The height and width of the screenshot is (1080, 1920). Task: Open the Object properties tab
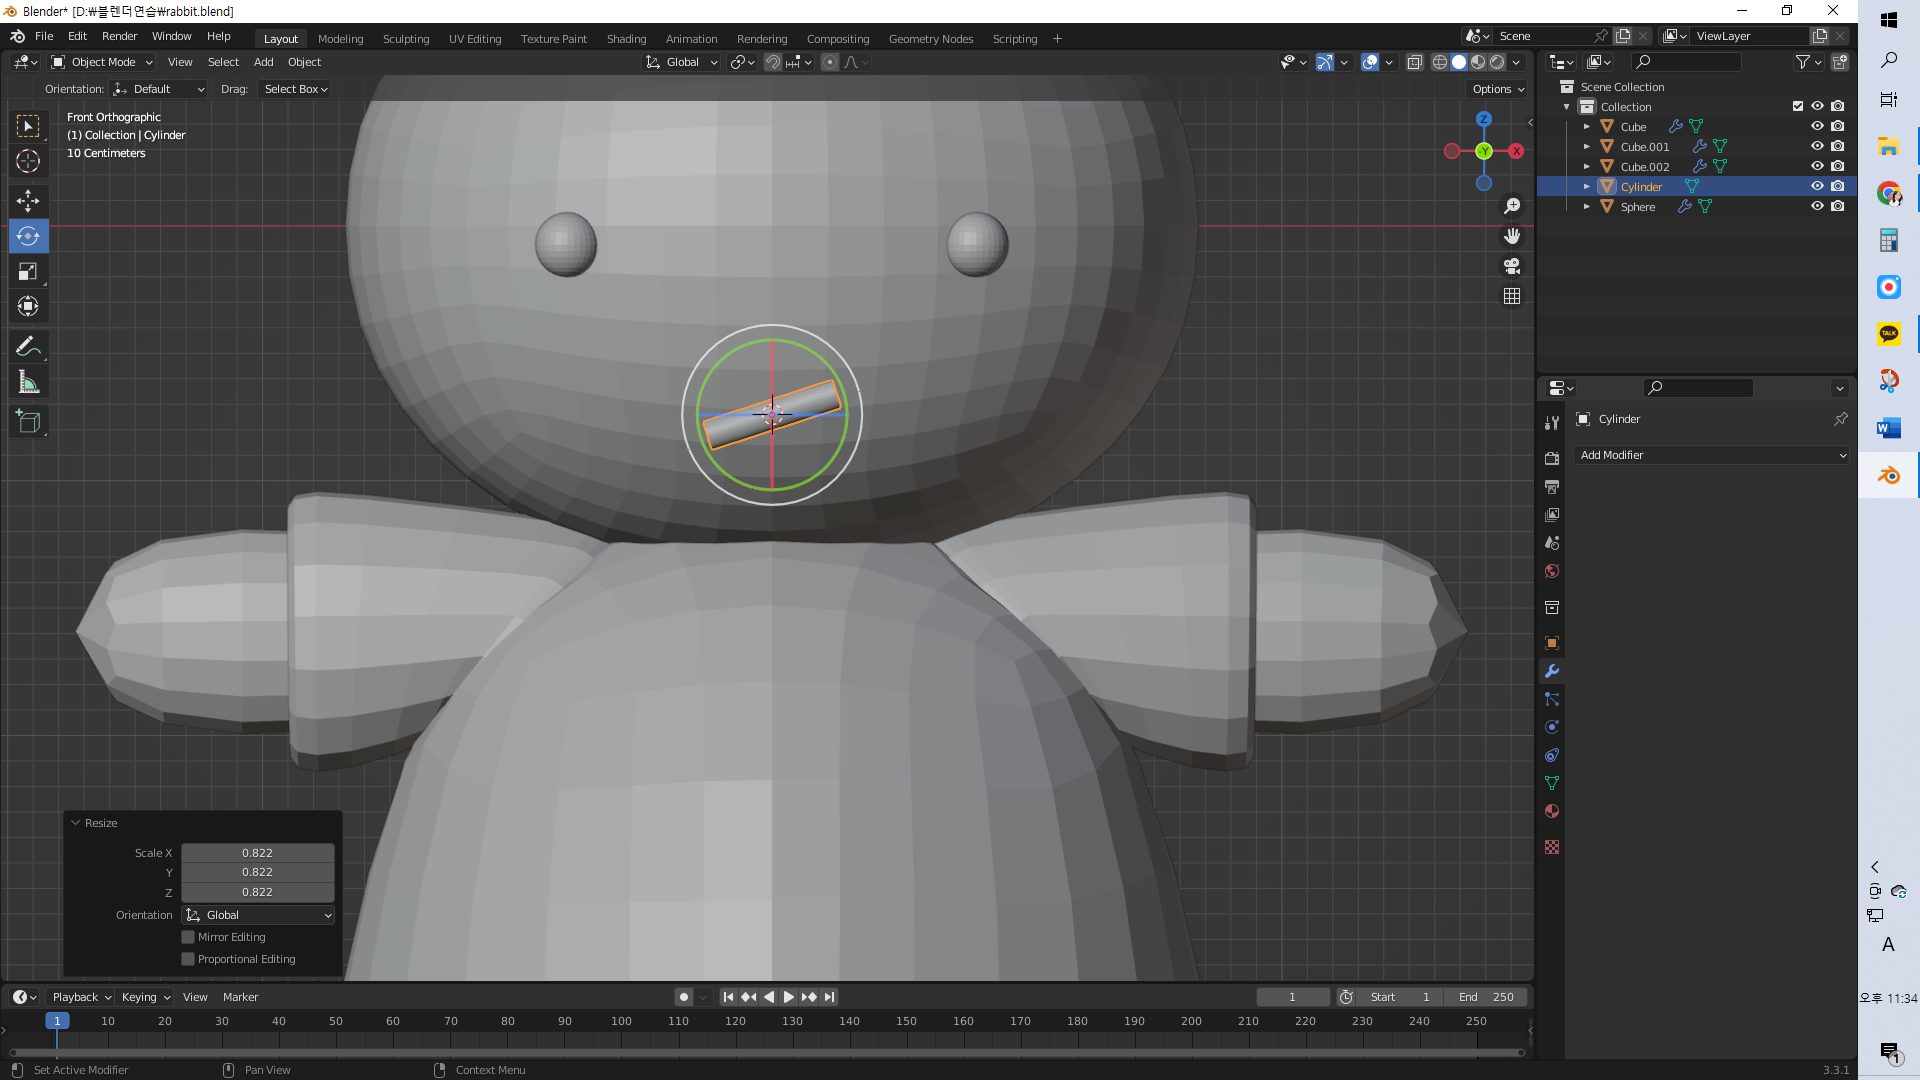tap(1552, 643)
